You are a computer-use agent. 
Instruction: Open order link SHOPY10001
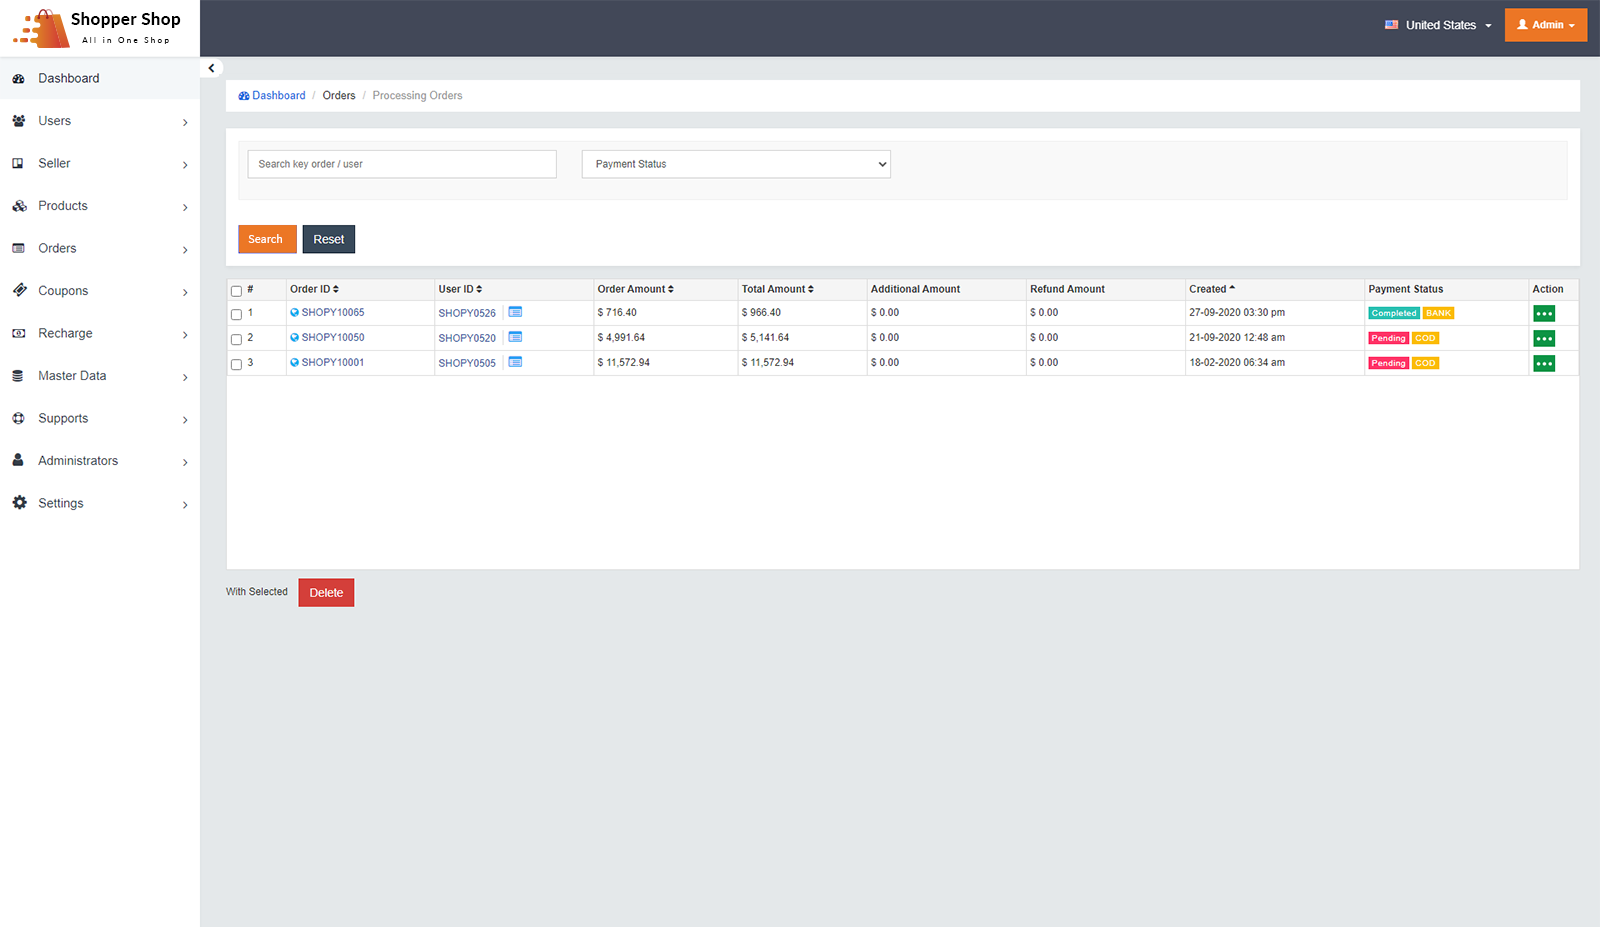333,362
